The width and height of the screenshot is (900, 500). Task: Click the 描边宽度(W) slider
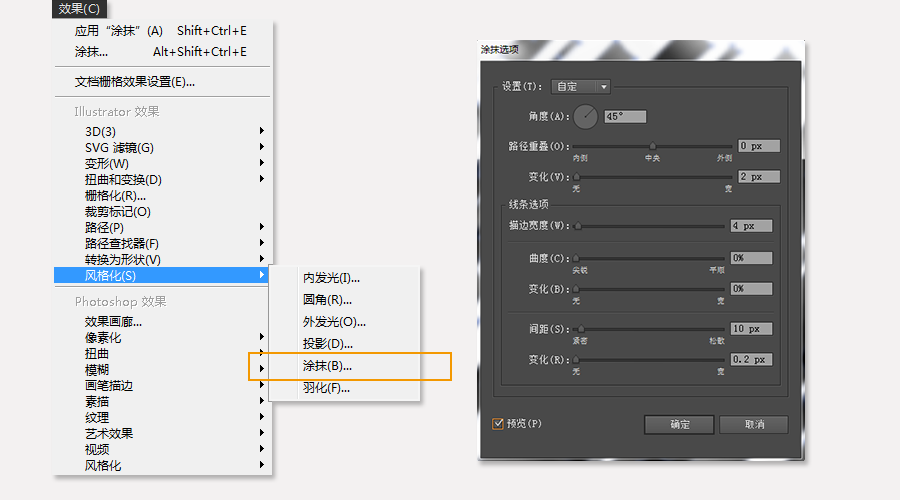(650, 226)
